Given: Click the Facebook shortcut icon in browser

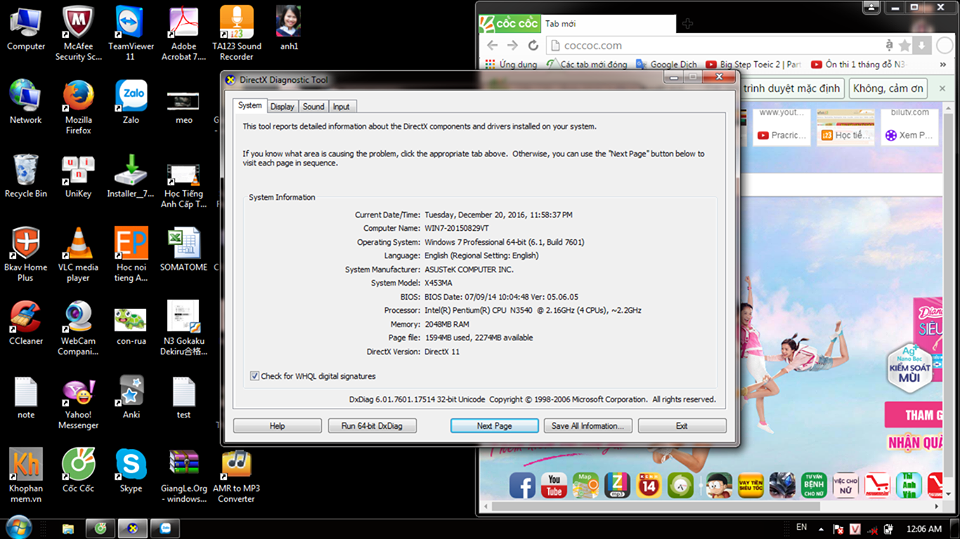Looking at the screenshot, I should [522, 485].
